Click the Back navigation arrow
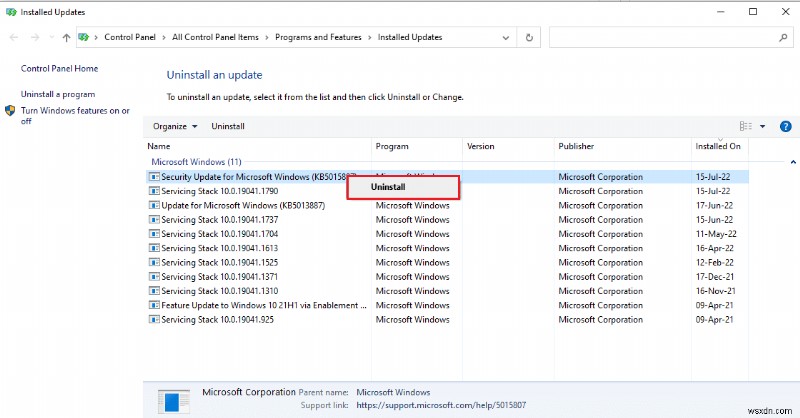The height and width of the screenshot is (418, 800). tap(14, 37)
